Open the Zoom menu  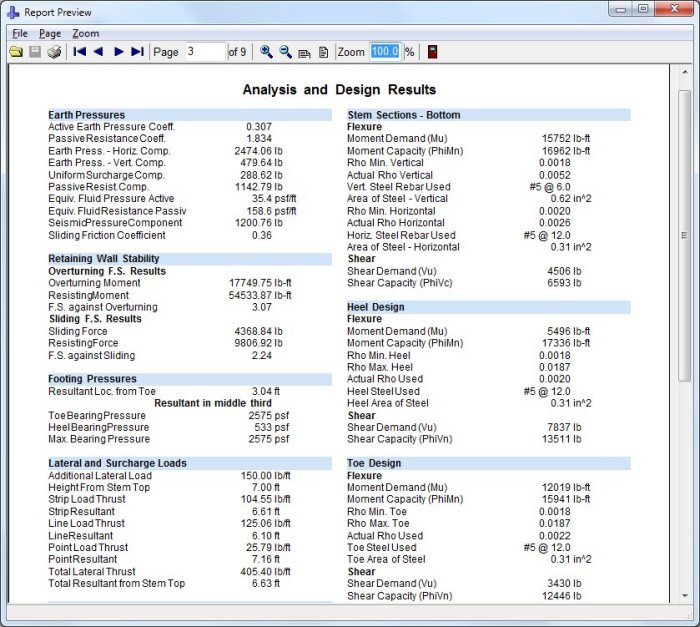pos(86,33)
